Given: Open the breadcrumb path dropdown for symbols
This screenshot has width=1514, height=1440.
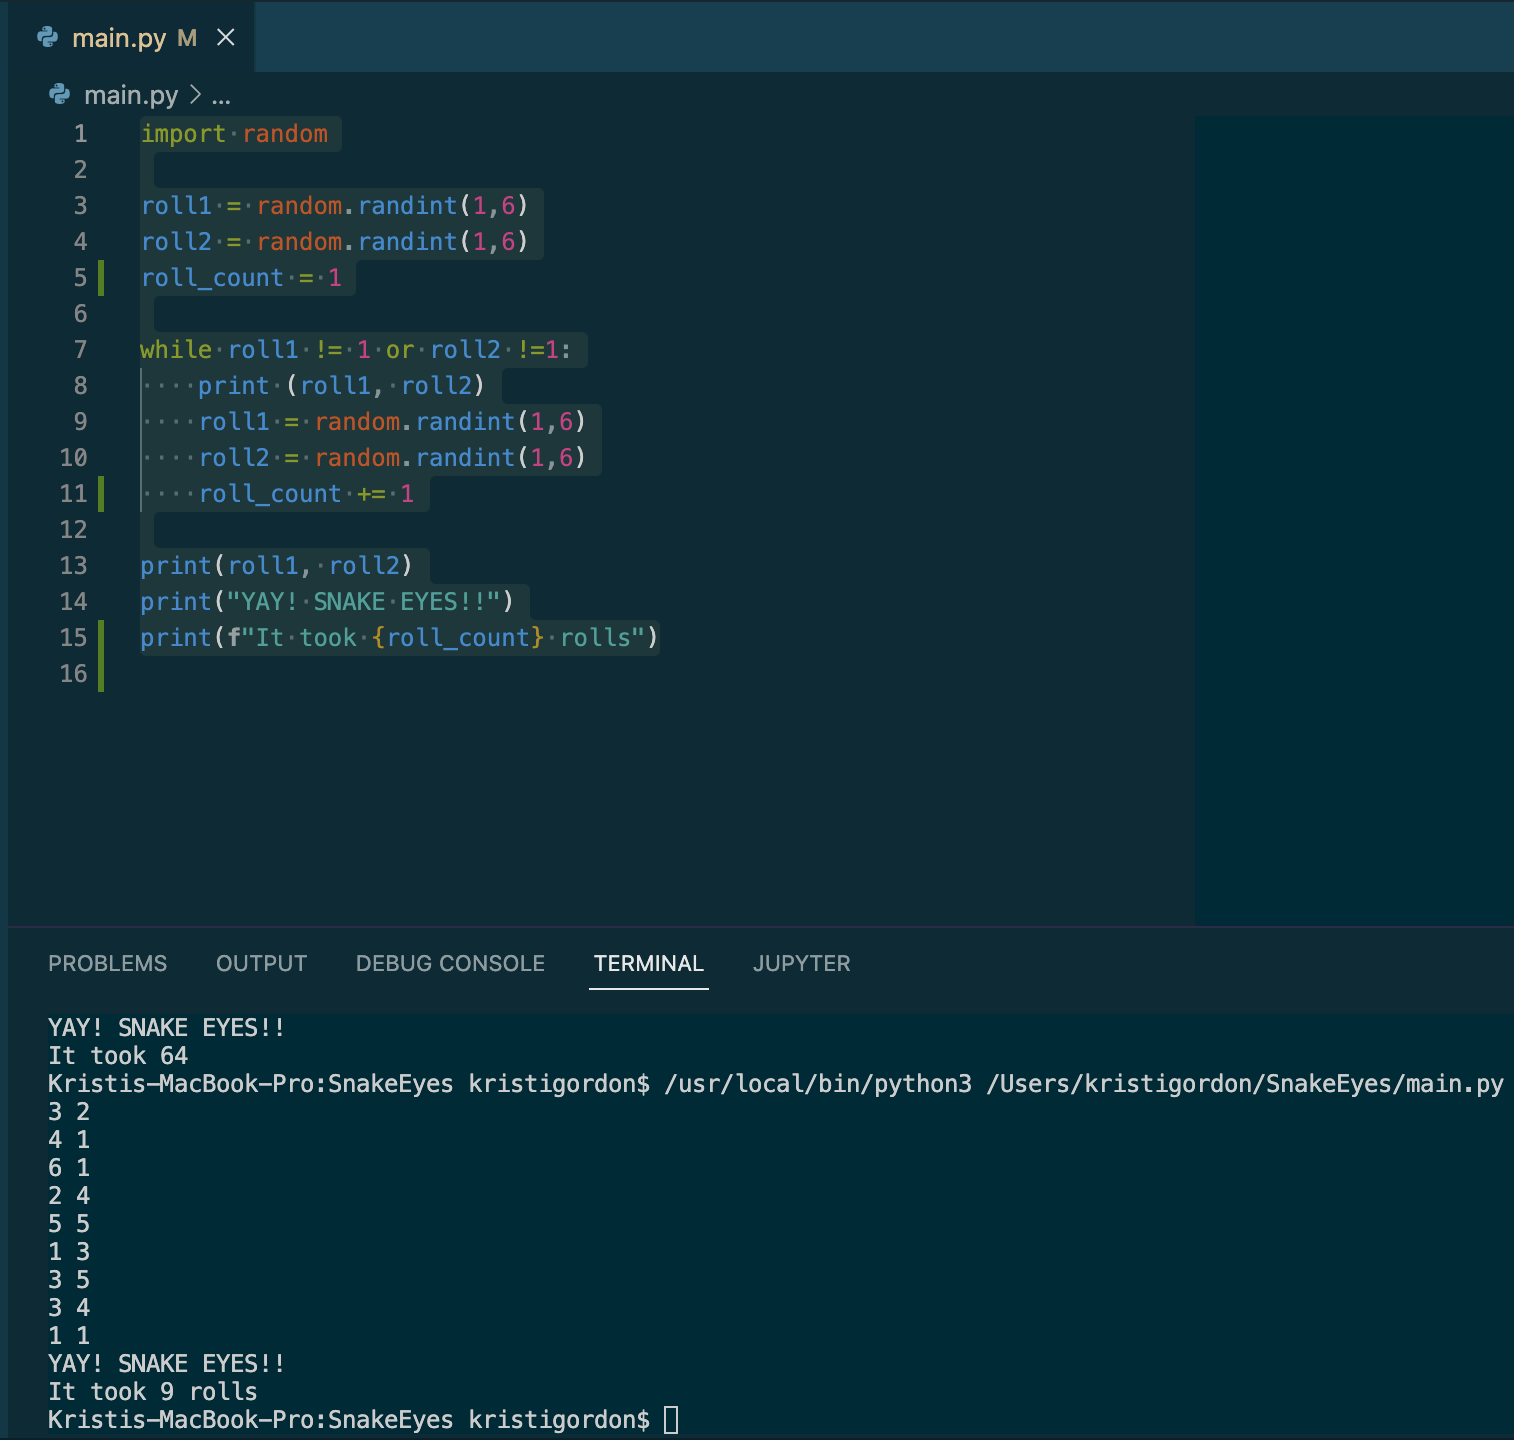Looking at the screenshot, I should pyautogui.click(x=221, y=96).
